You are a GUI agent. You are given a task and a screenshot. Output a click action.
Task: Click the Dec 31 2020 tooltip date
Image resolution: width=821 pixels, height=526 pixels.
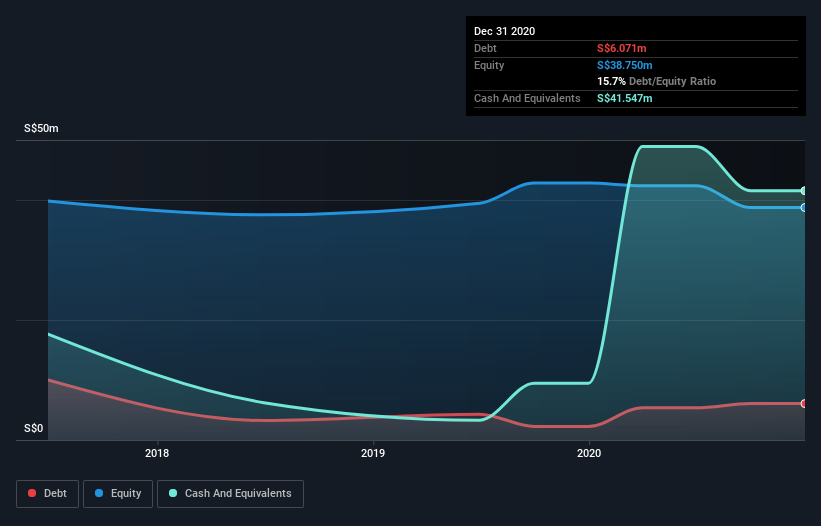504,31
